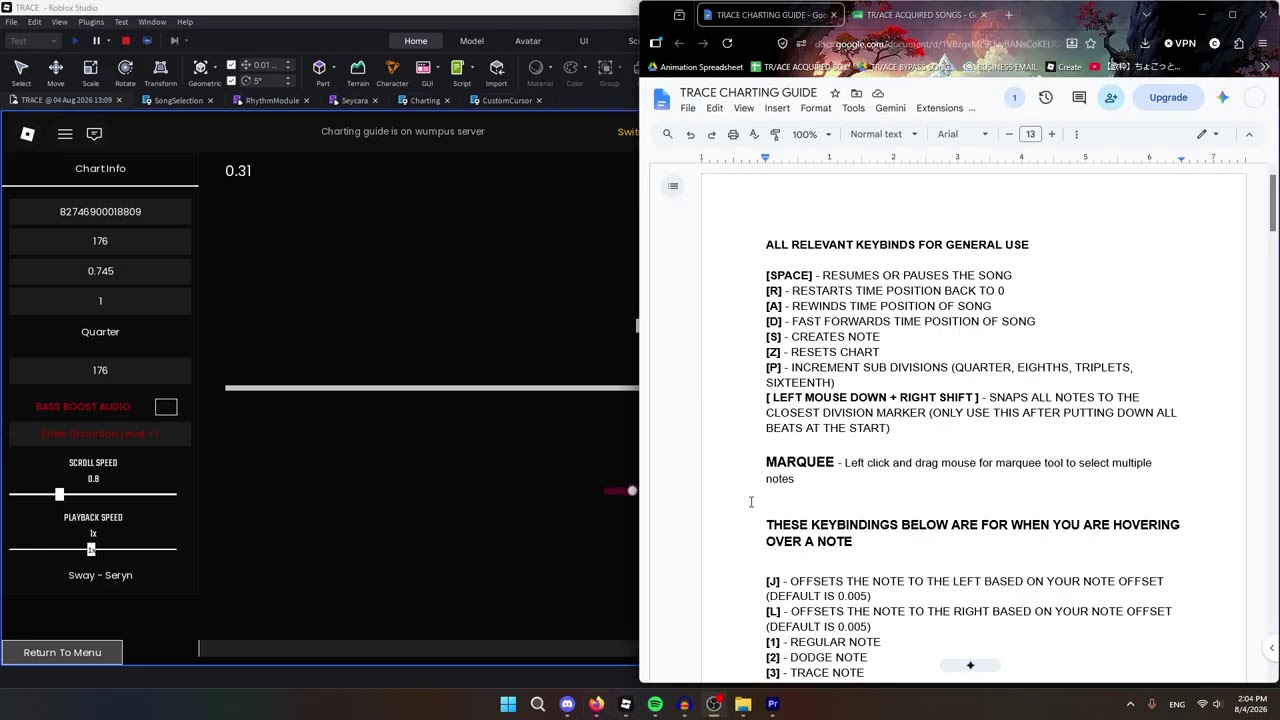1280x720 pixels.
Task: Open the Normal text style dropdown
Action: pyautogui.click(x=884, y=134)
